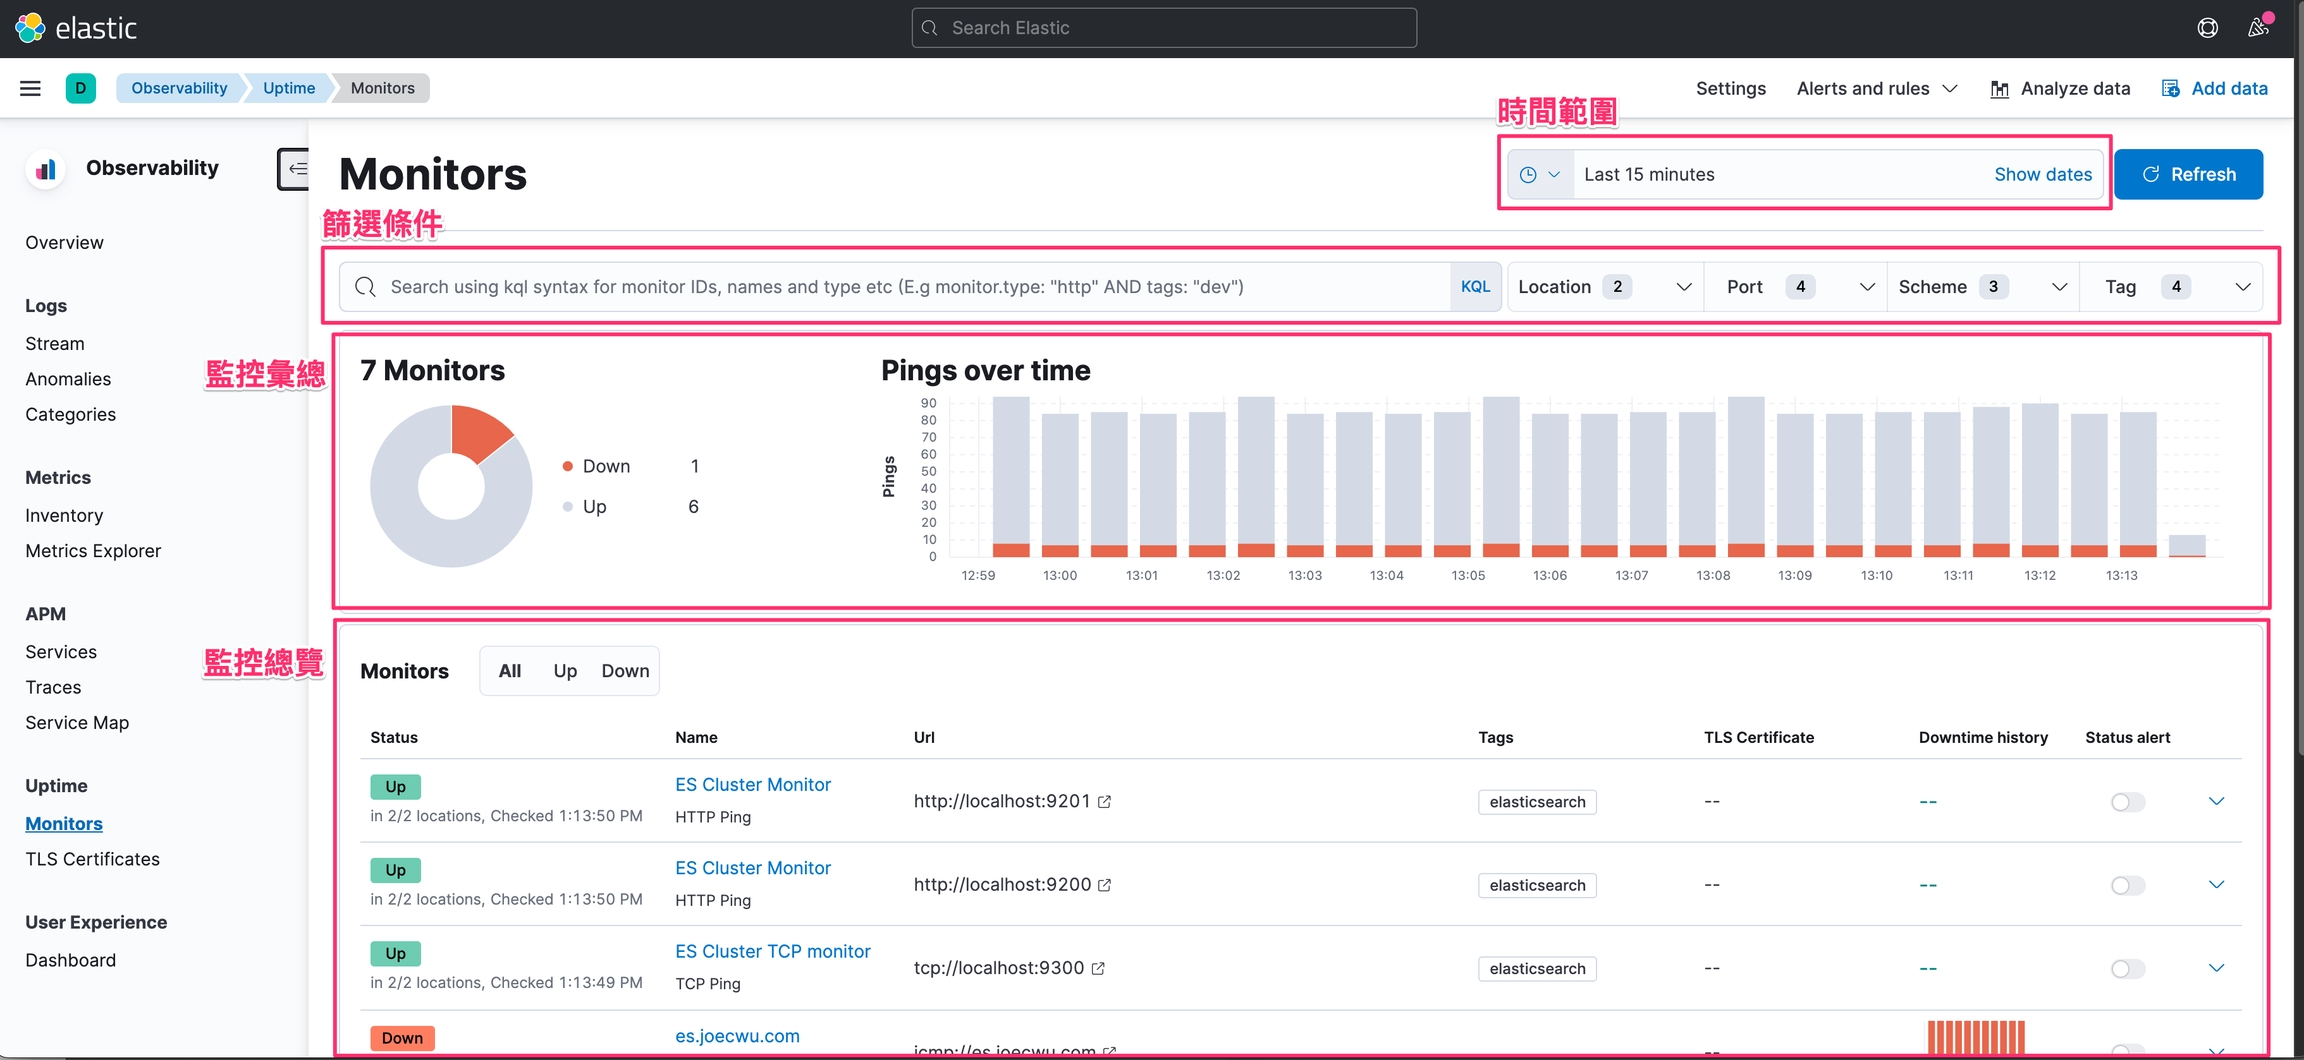Click the search icon in Search Elastic

tap(930, 28)
